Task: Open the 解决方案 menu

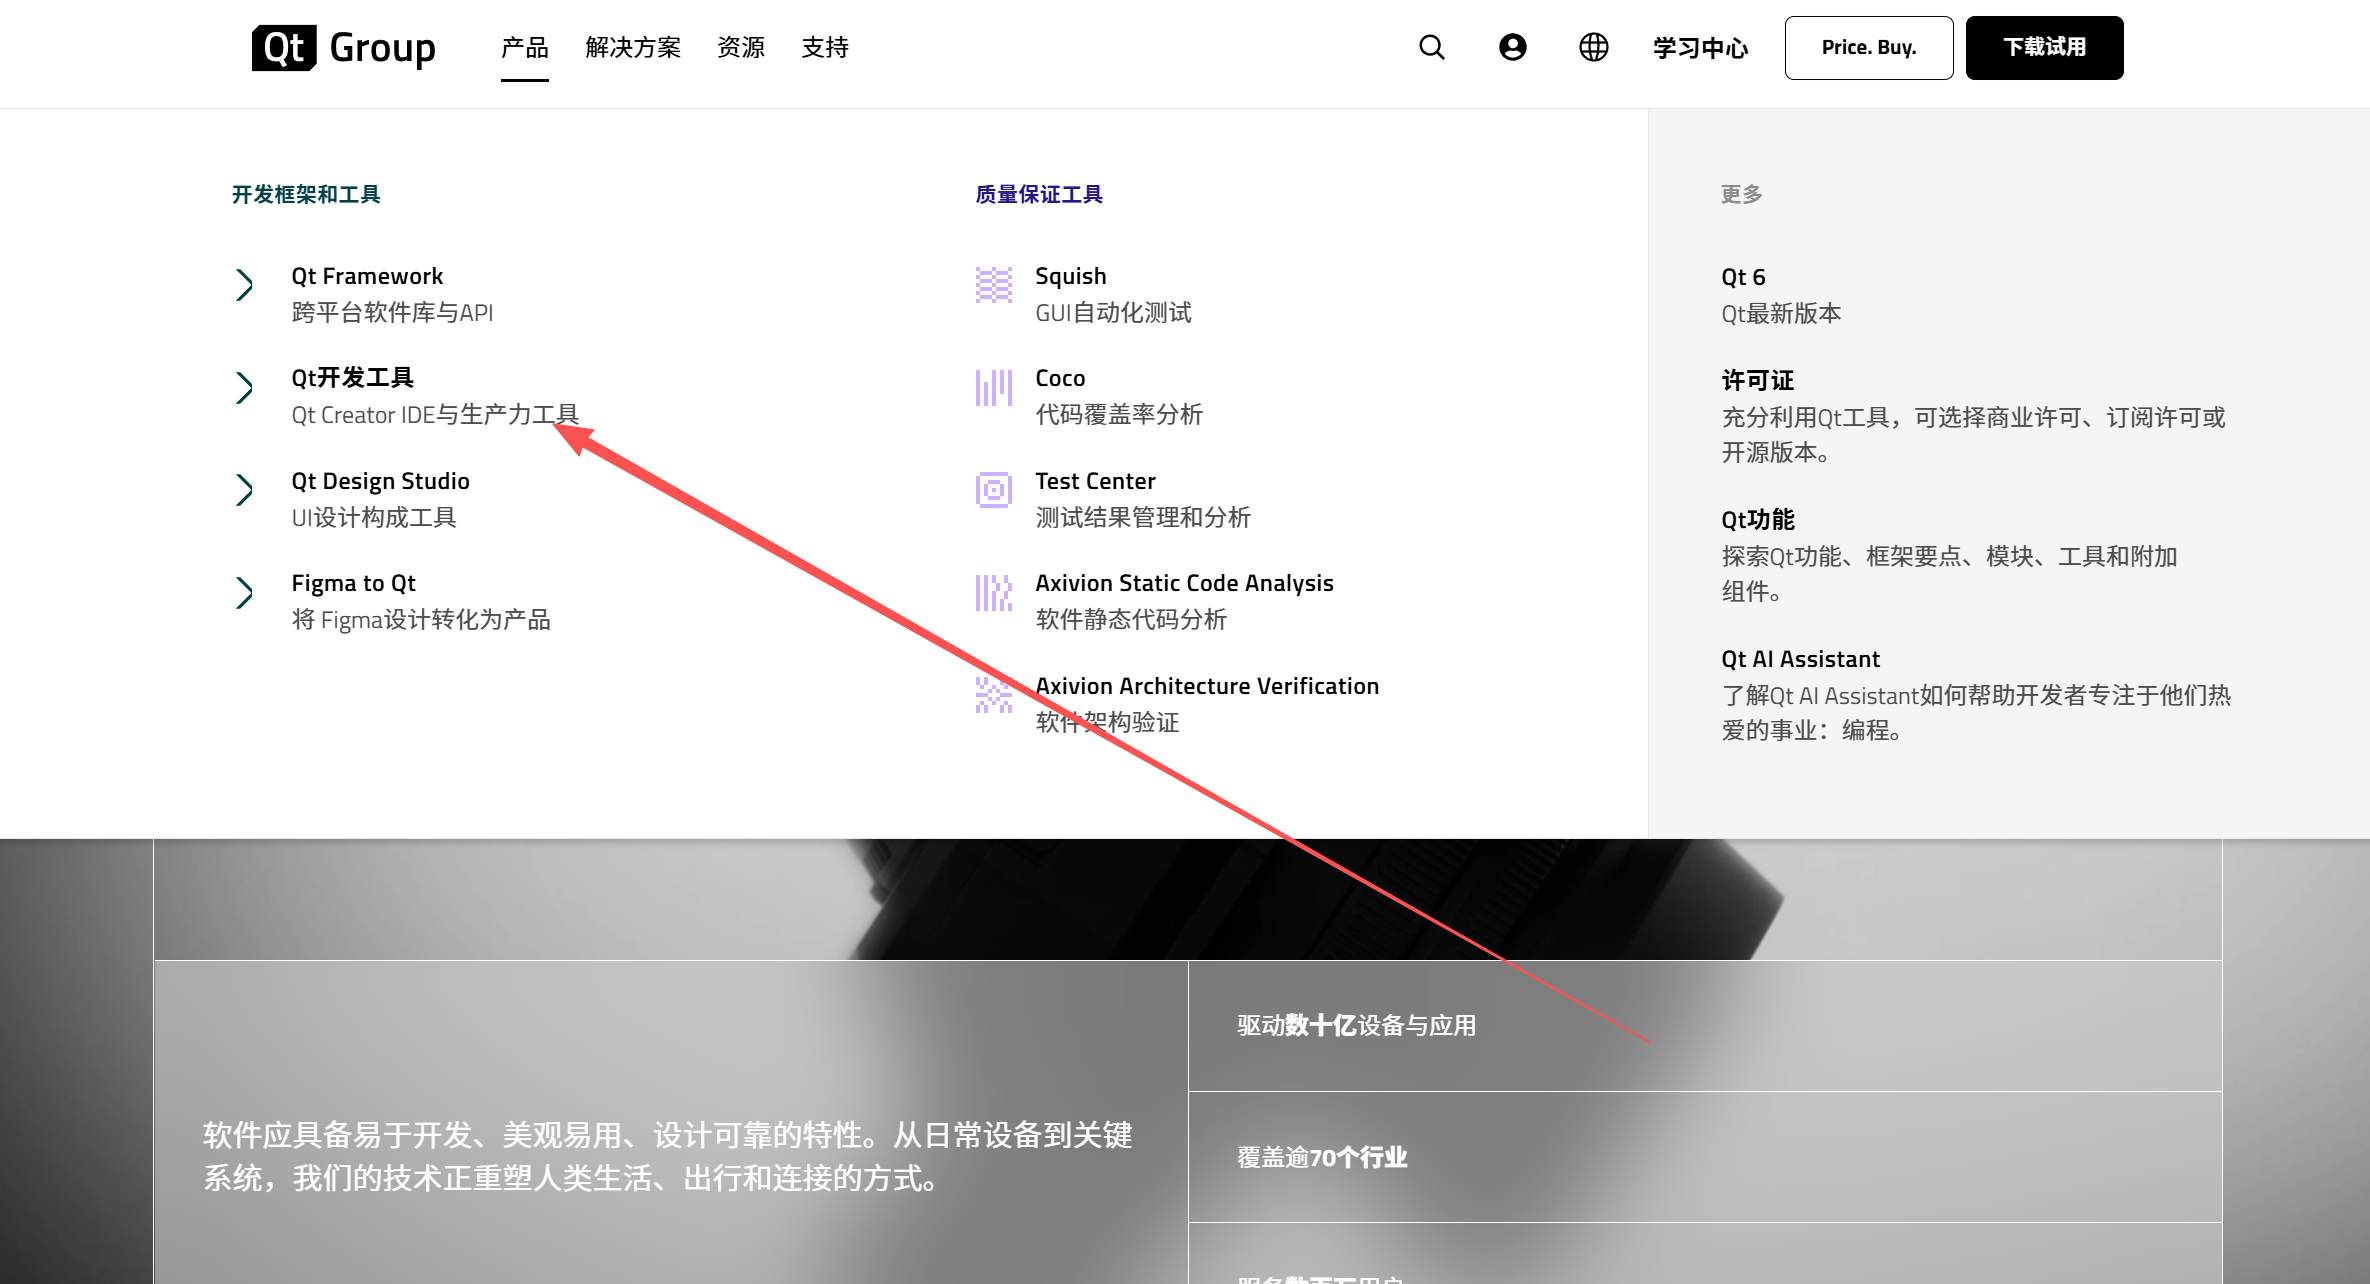Action: [x=632, y=47]
